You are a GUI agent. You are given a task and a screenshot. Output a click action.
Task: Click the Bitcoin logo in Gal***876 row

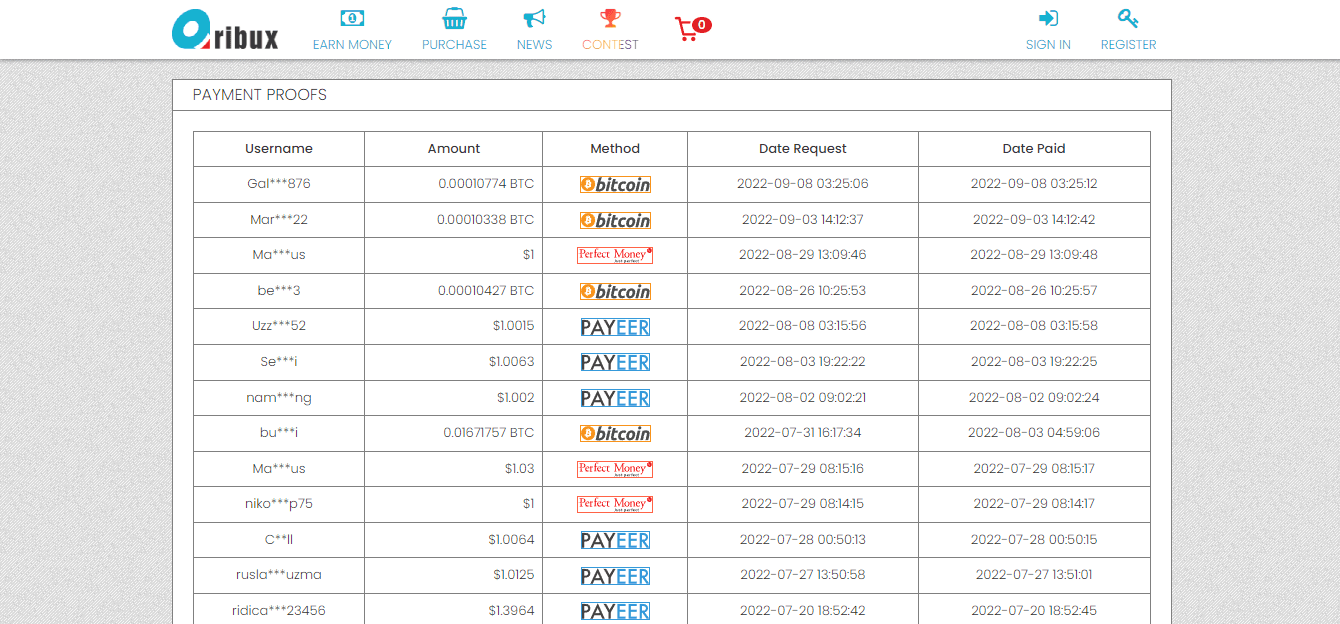[615, 184]
